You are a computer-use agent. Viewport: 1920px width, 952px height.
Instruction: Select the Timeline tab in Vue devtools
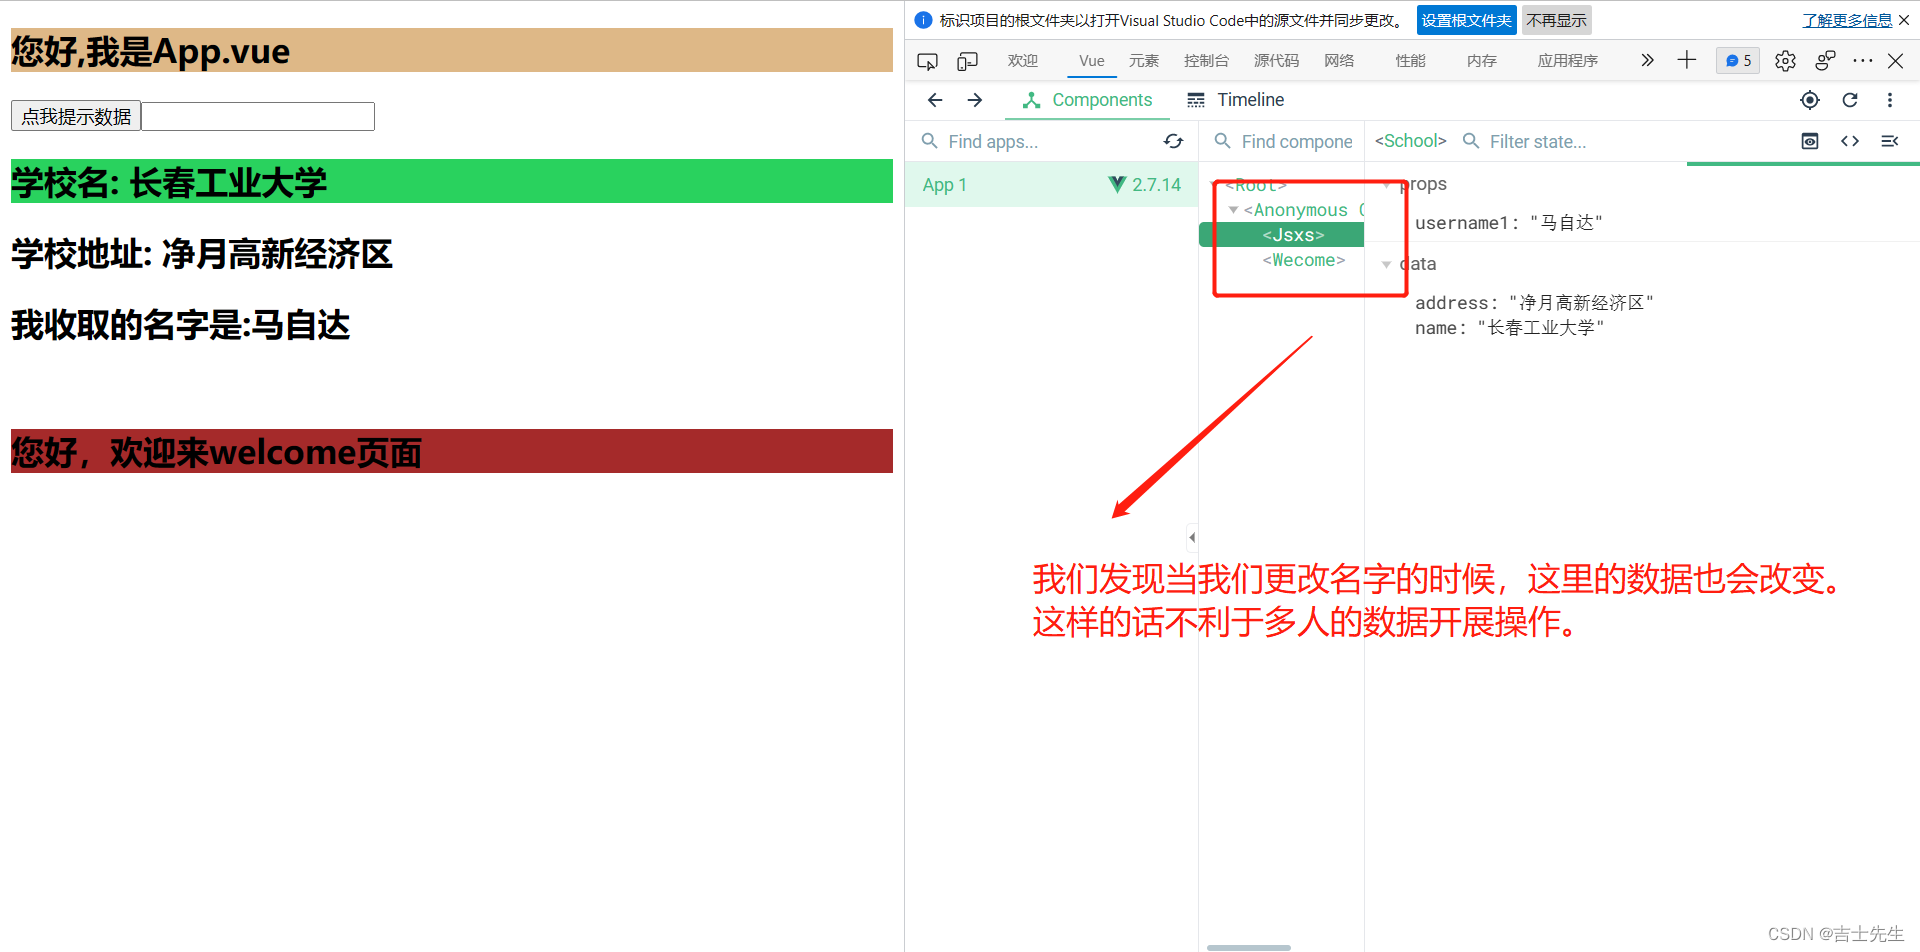[1236, 100]
